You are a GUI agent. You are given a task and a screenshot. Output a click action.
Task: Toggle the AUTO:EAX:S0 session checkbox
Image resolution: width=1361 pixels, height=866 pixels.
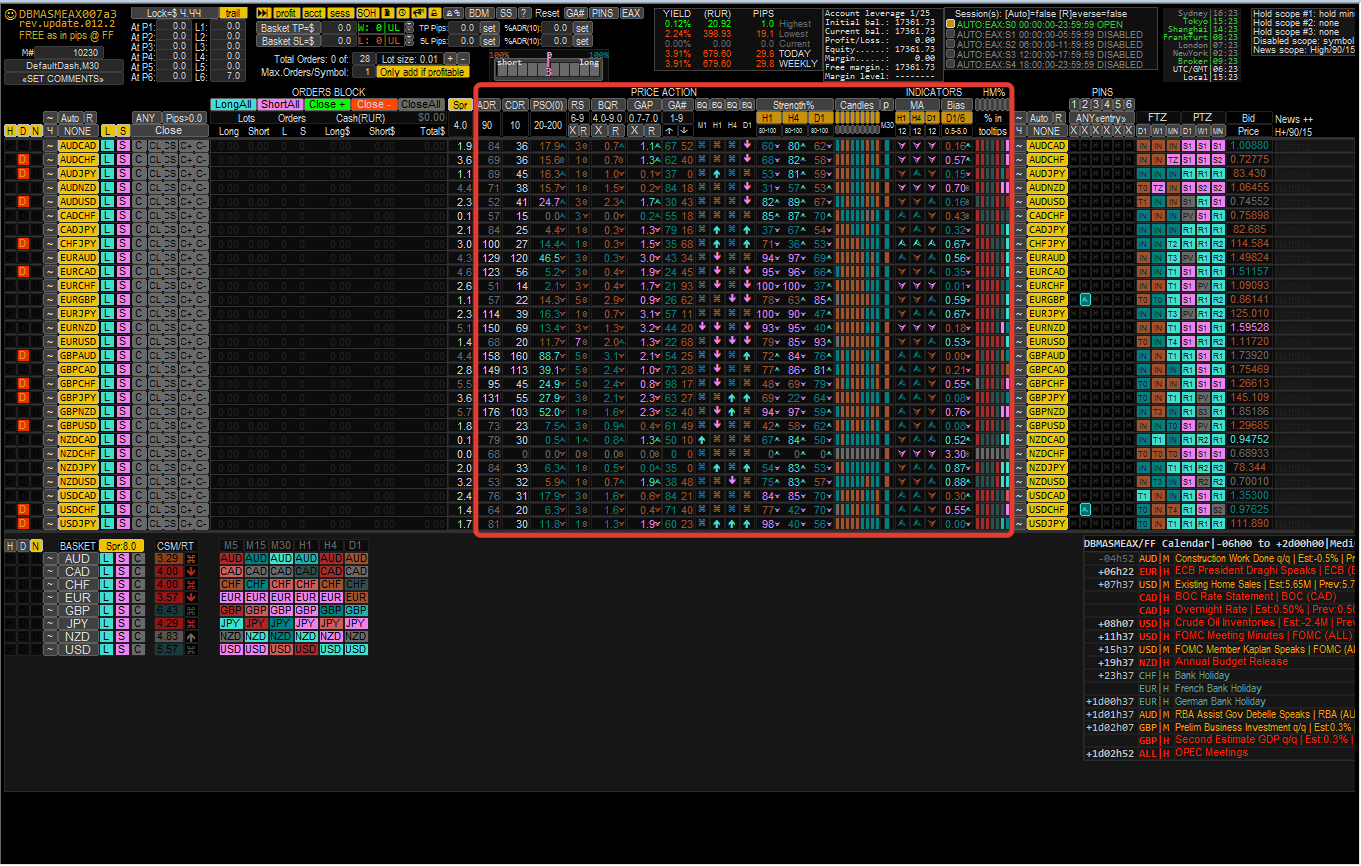[950, 23]
